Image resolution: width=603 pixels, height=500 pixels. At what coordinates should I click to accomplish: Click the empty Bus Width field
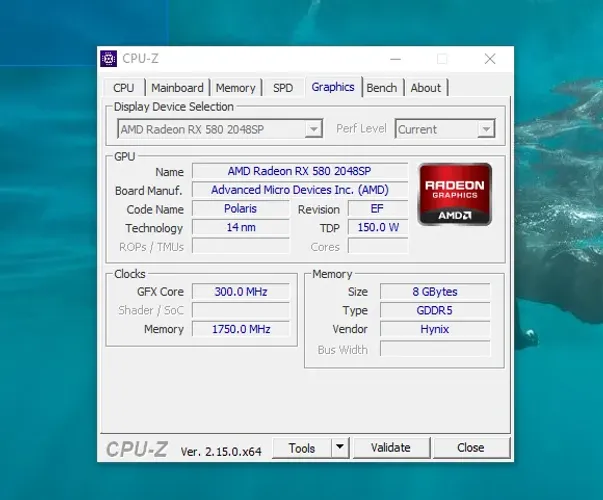(435, 349)
